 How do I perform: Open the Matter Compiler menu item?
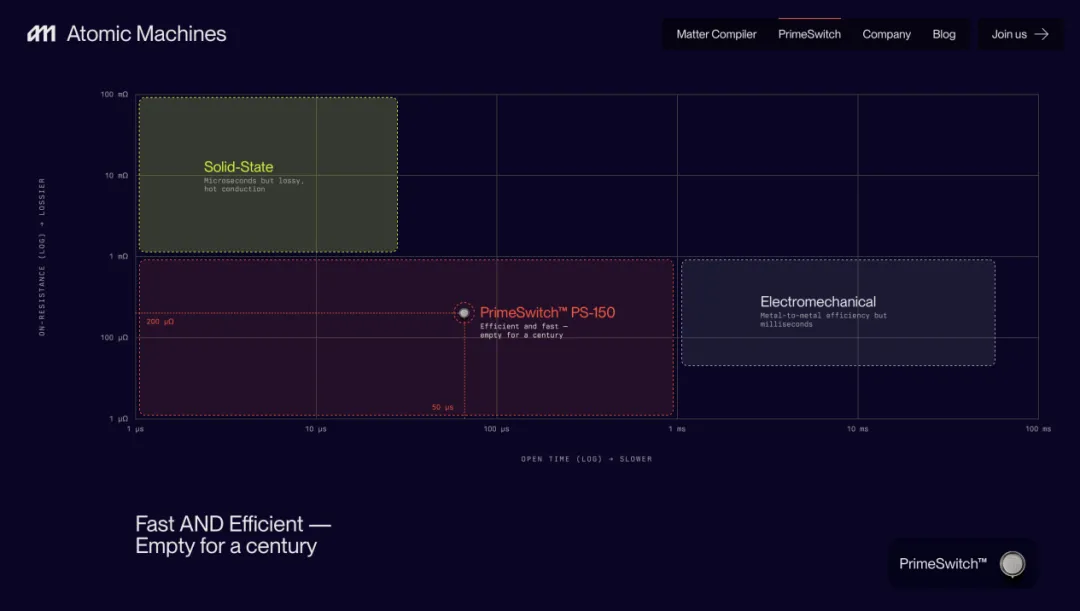pos(716,34)
